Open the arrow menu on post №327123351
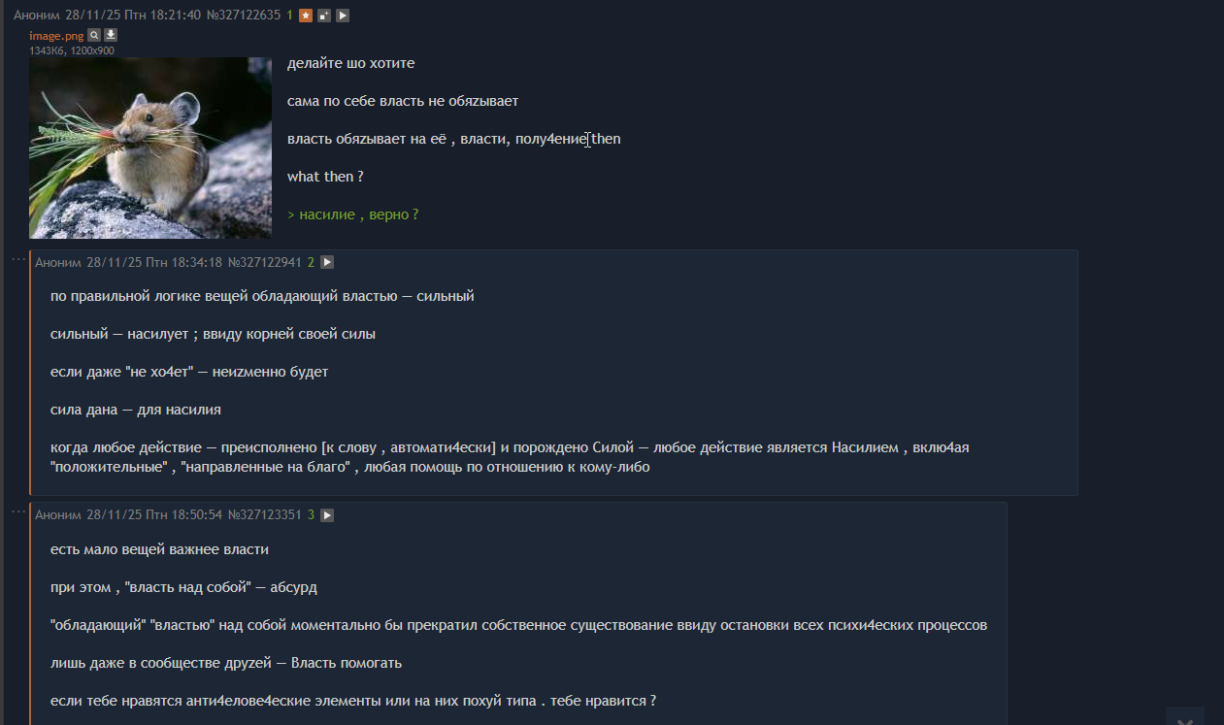 tap(327, 515)
